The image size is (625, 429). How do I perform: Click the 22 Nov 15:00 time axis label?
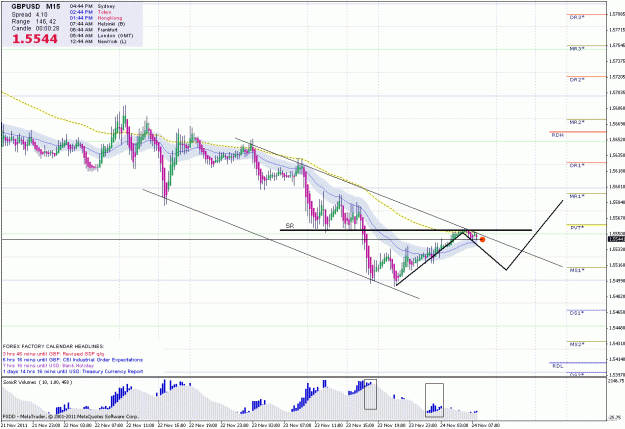(172, 426)
